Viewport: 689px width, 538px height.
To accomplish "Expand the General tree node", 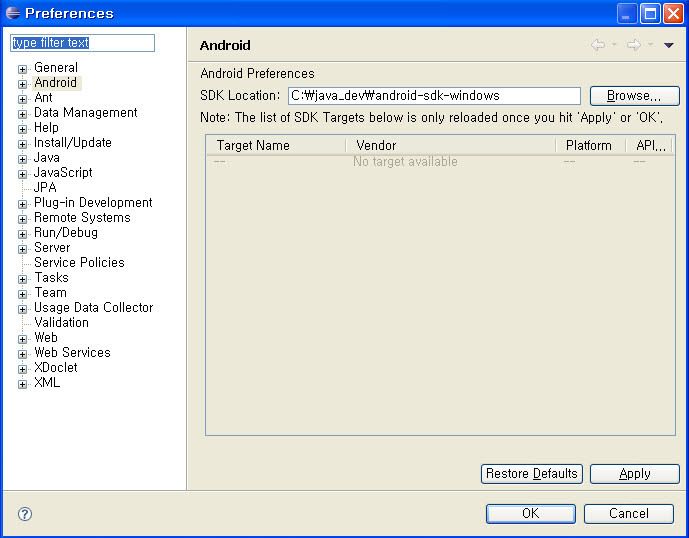I will pyautogui.click(x=22, y=69).
